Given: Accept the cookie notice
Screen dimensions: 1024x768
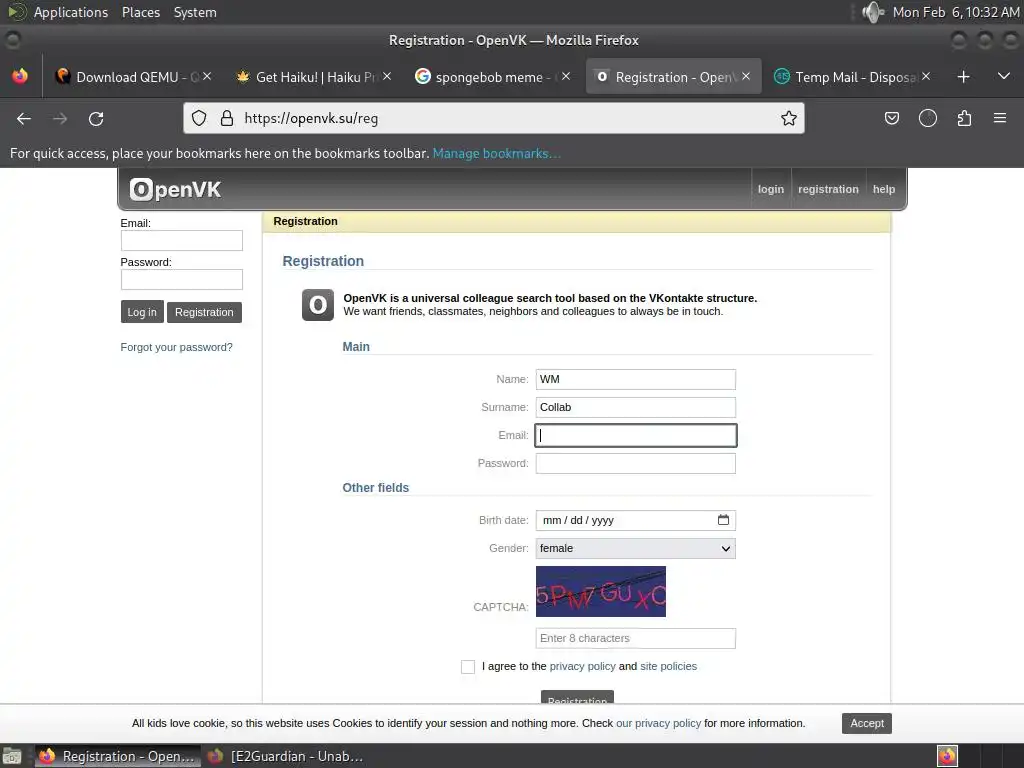Looking at the screenshot, I should tap(867, 724).
